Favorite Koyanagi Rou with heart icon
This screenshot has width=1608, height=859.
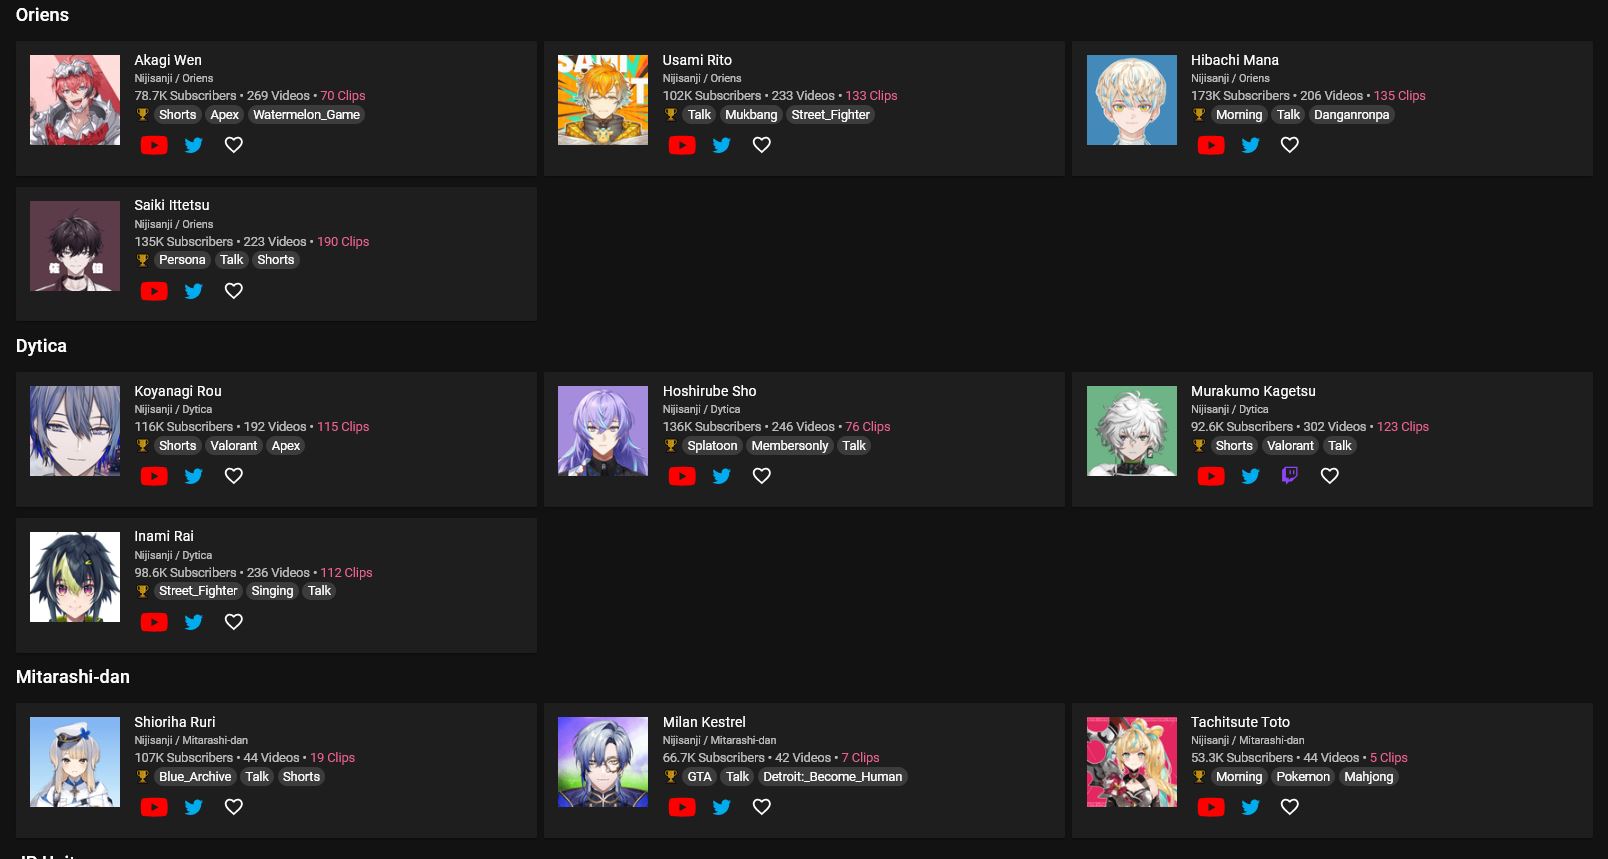(233, 476)
